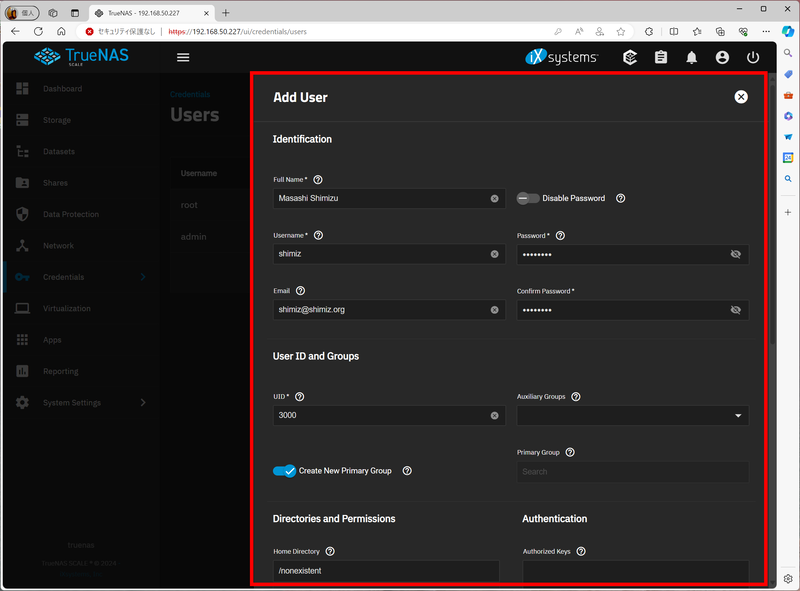Click the browser address bar URL
Image resolution: width=800 pixels, height=591 pixels.
pos(237,32)
